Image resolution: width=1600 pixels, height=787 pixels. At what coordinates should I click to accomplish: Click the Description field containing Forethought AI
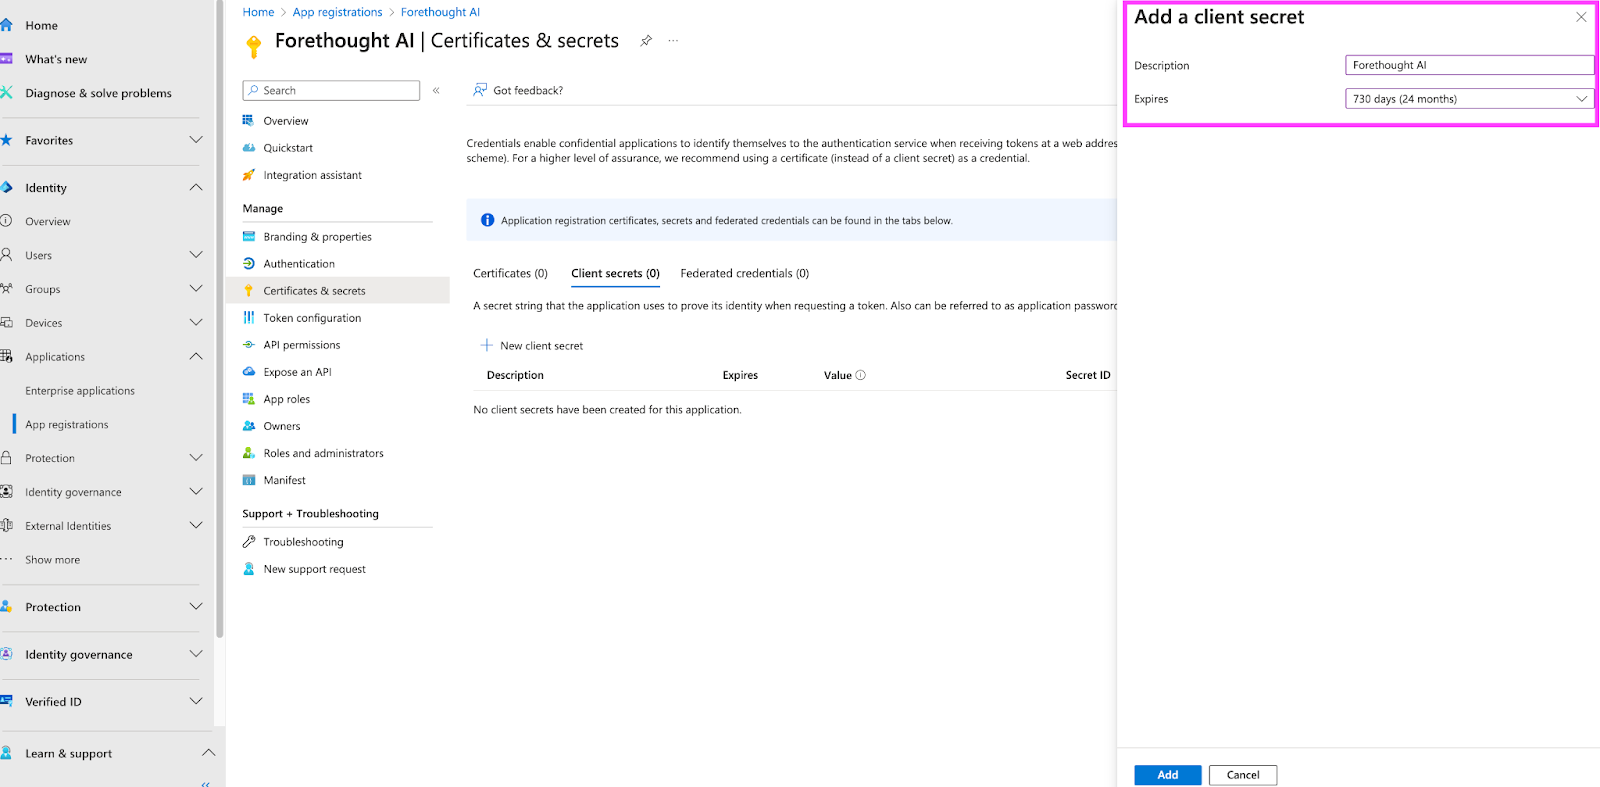[1469, 65]
